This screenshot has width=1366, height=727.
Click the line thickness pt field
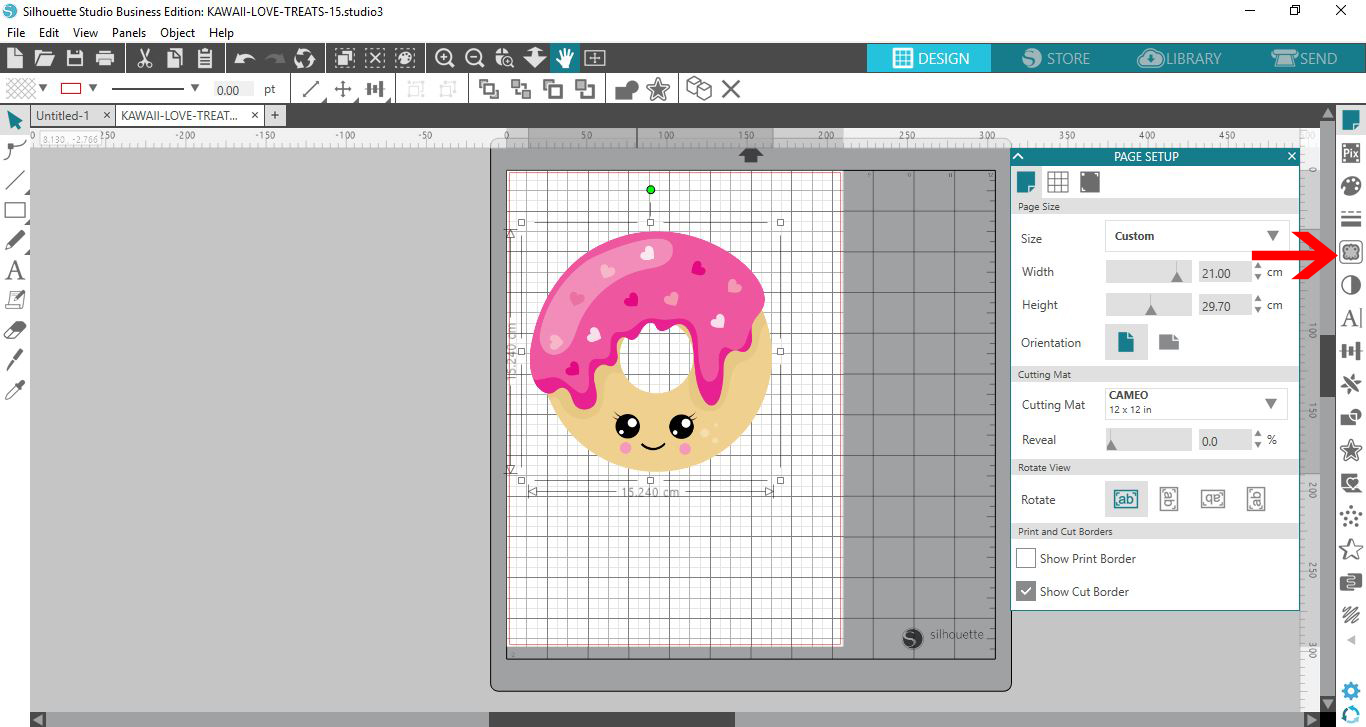[232, 89]
